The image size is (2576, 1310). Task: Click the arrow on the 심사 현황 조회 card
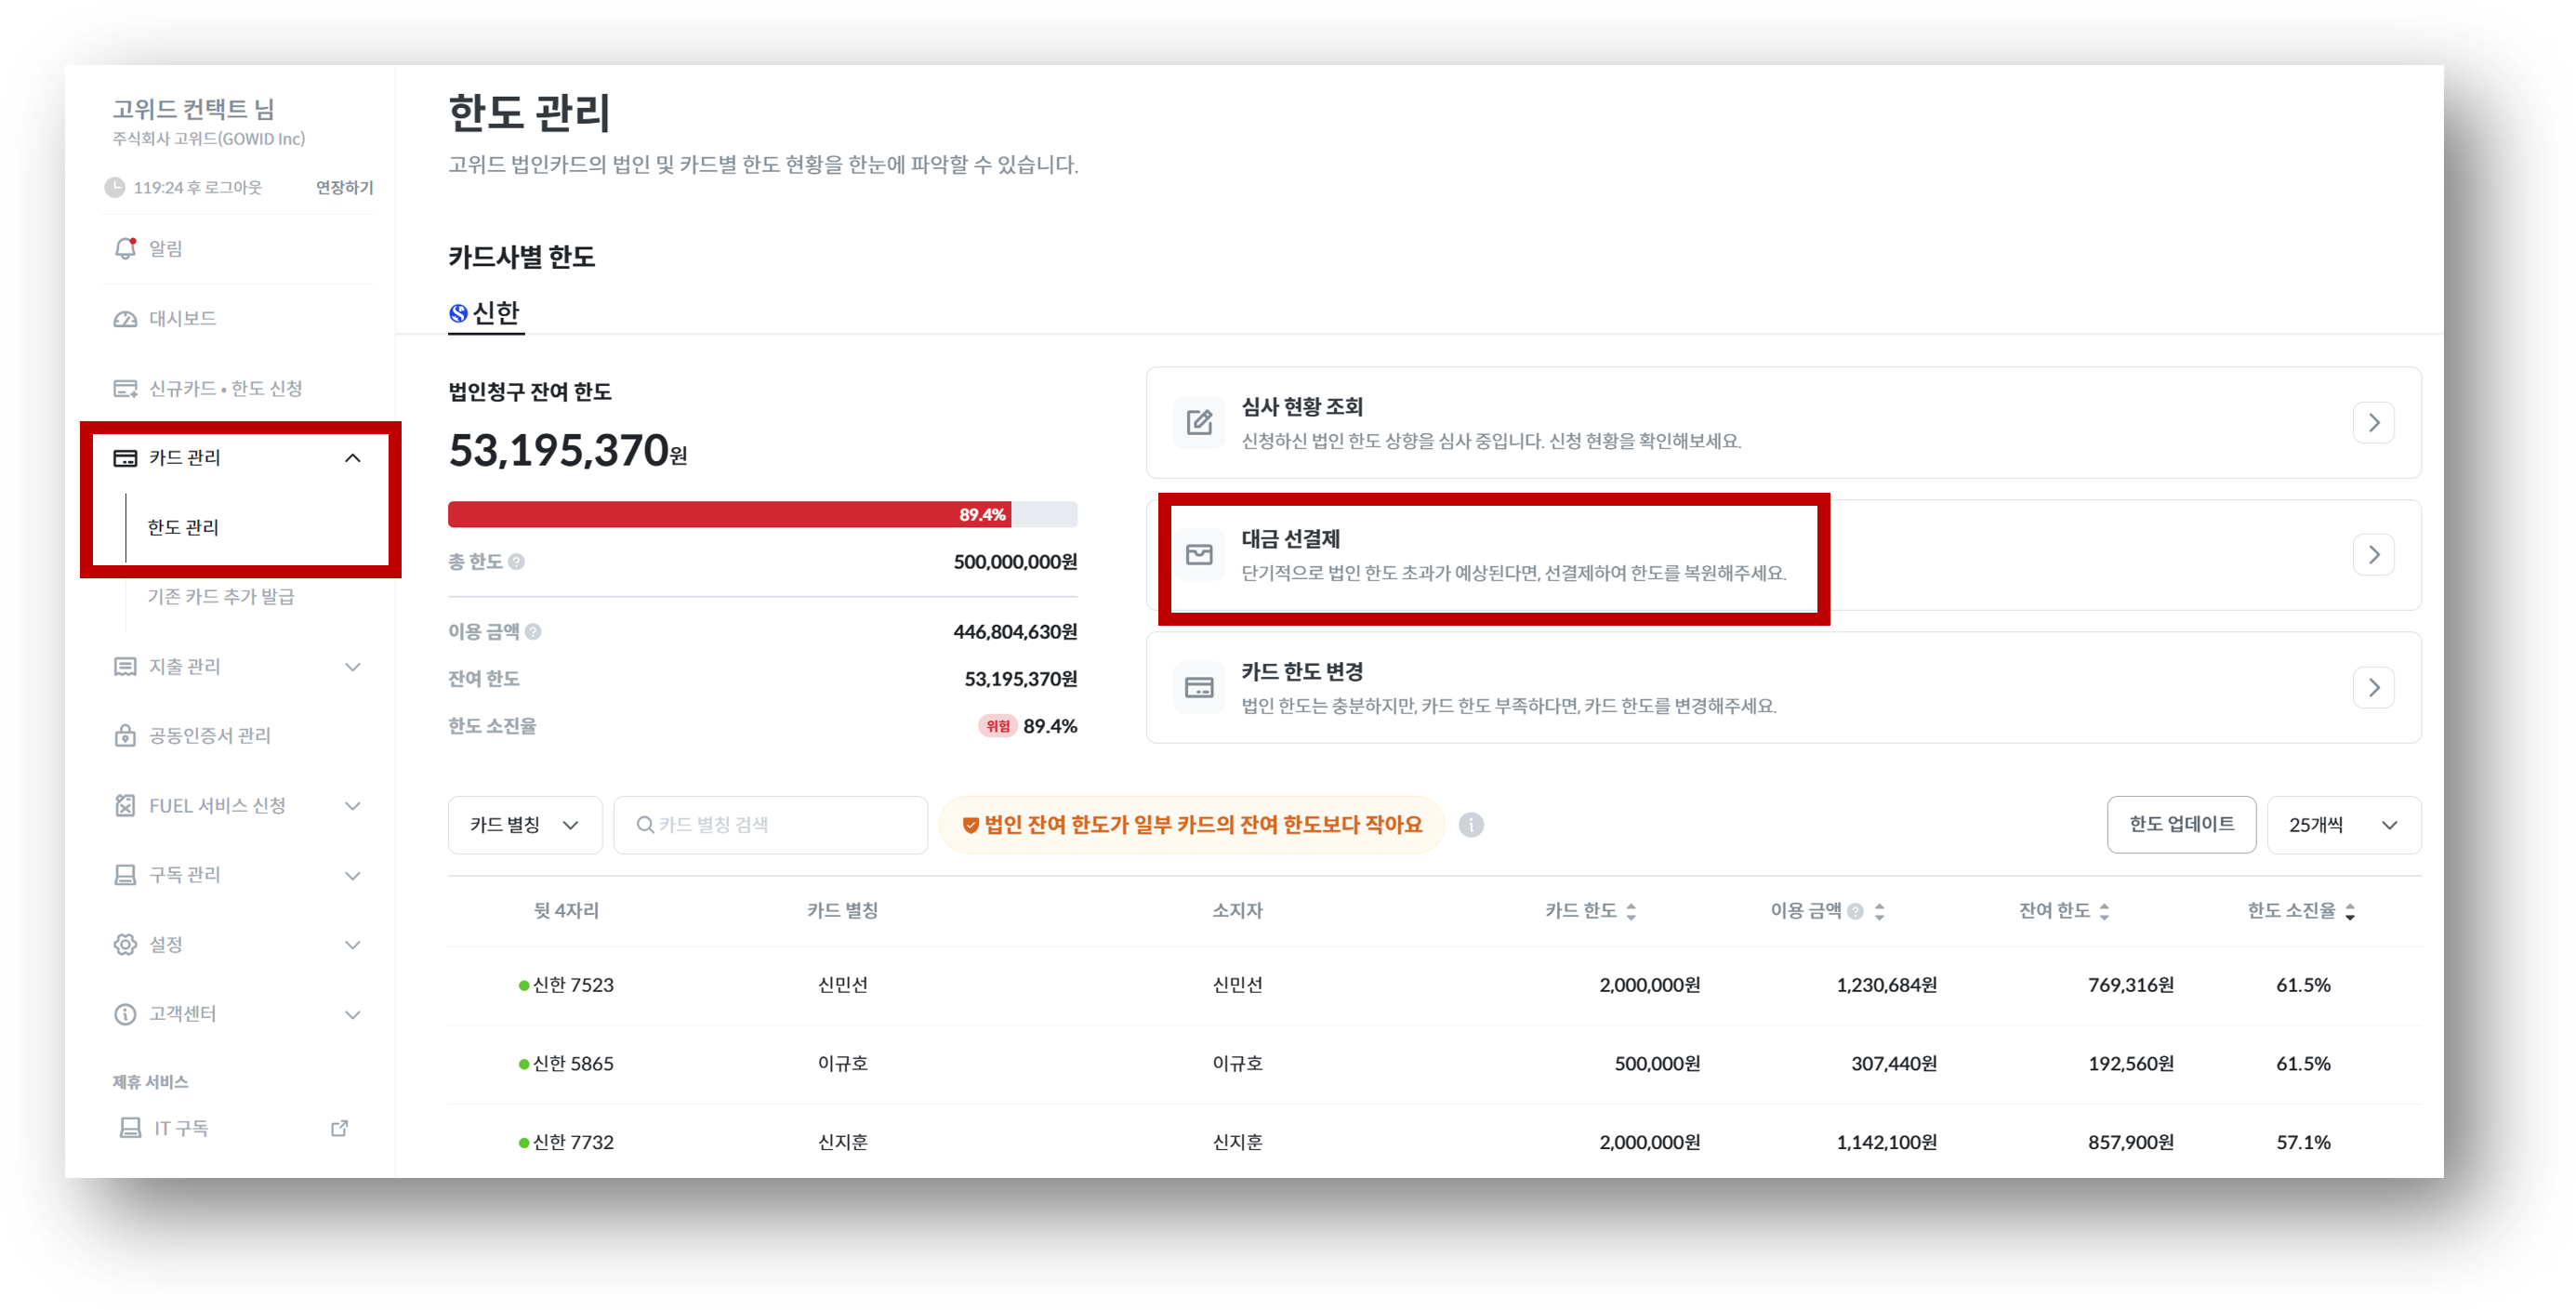coord(2373,423)
